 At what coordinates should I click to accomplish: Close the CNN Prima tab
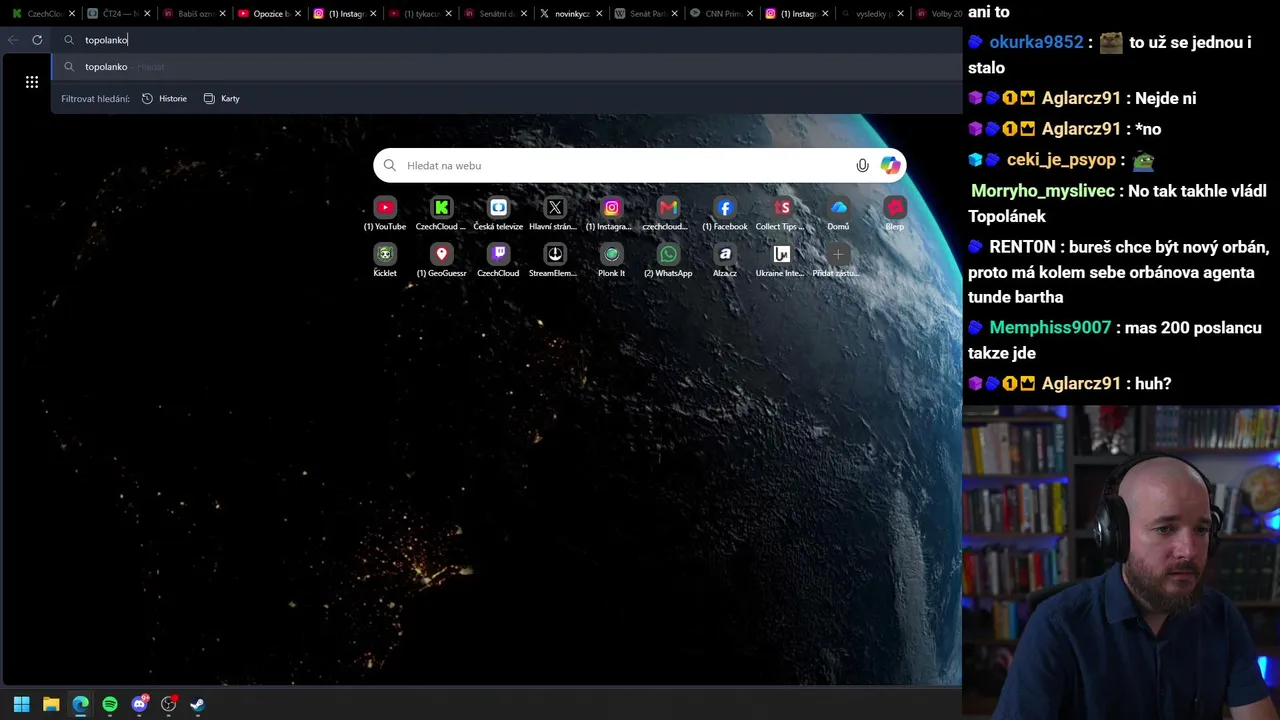point(750,14)
